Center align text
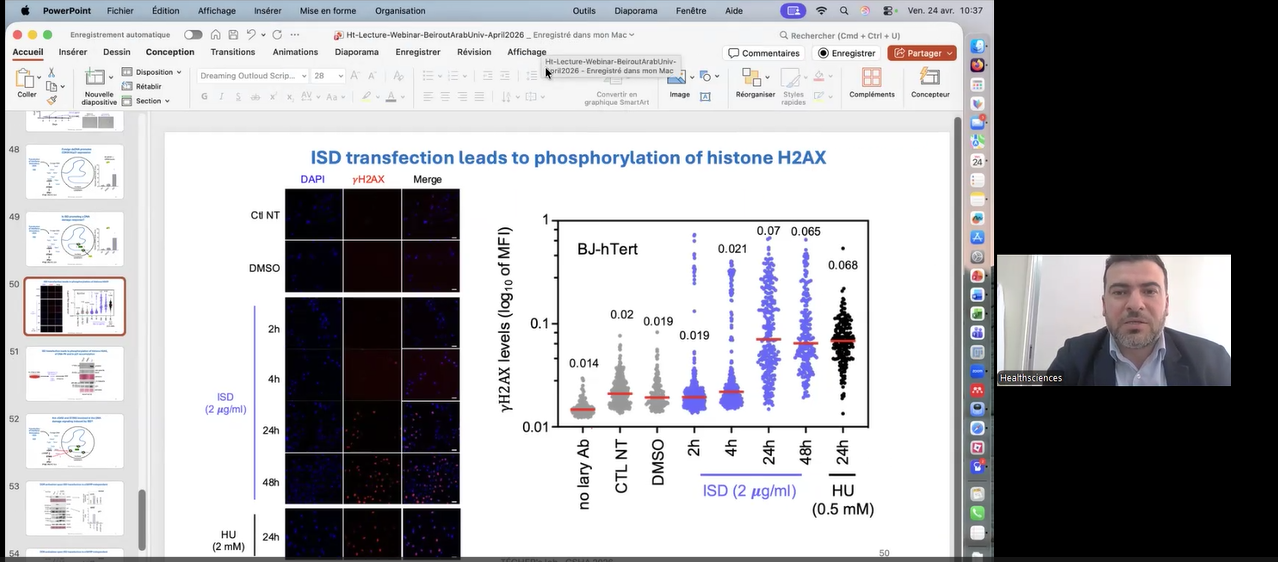Image resolution: width=1278 pixels, height=562 pixels. coord(445,97)
